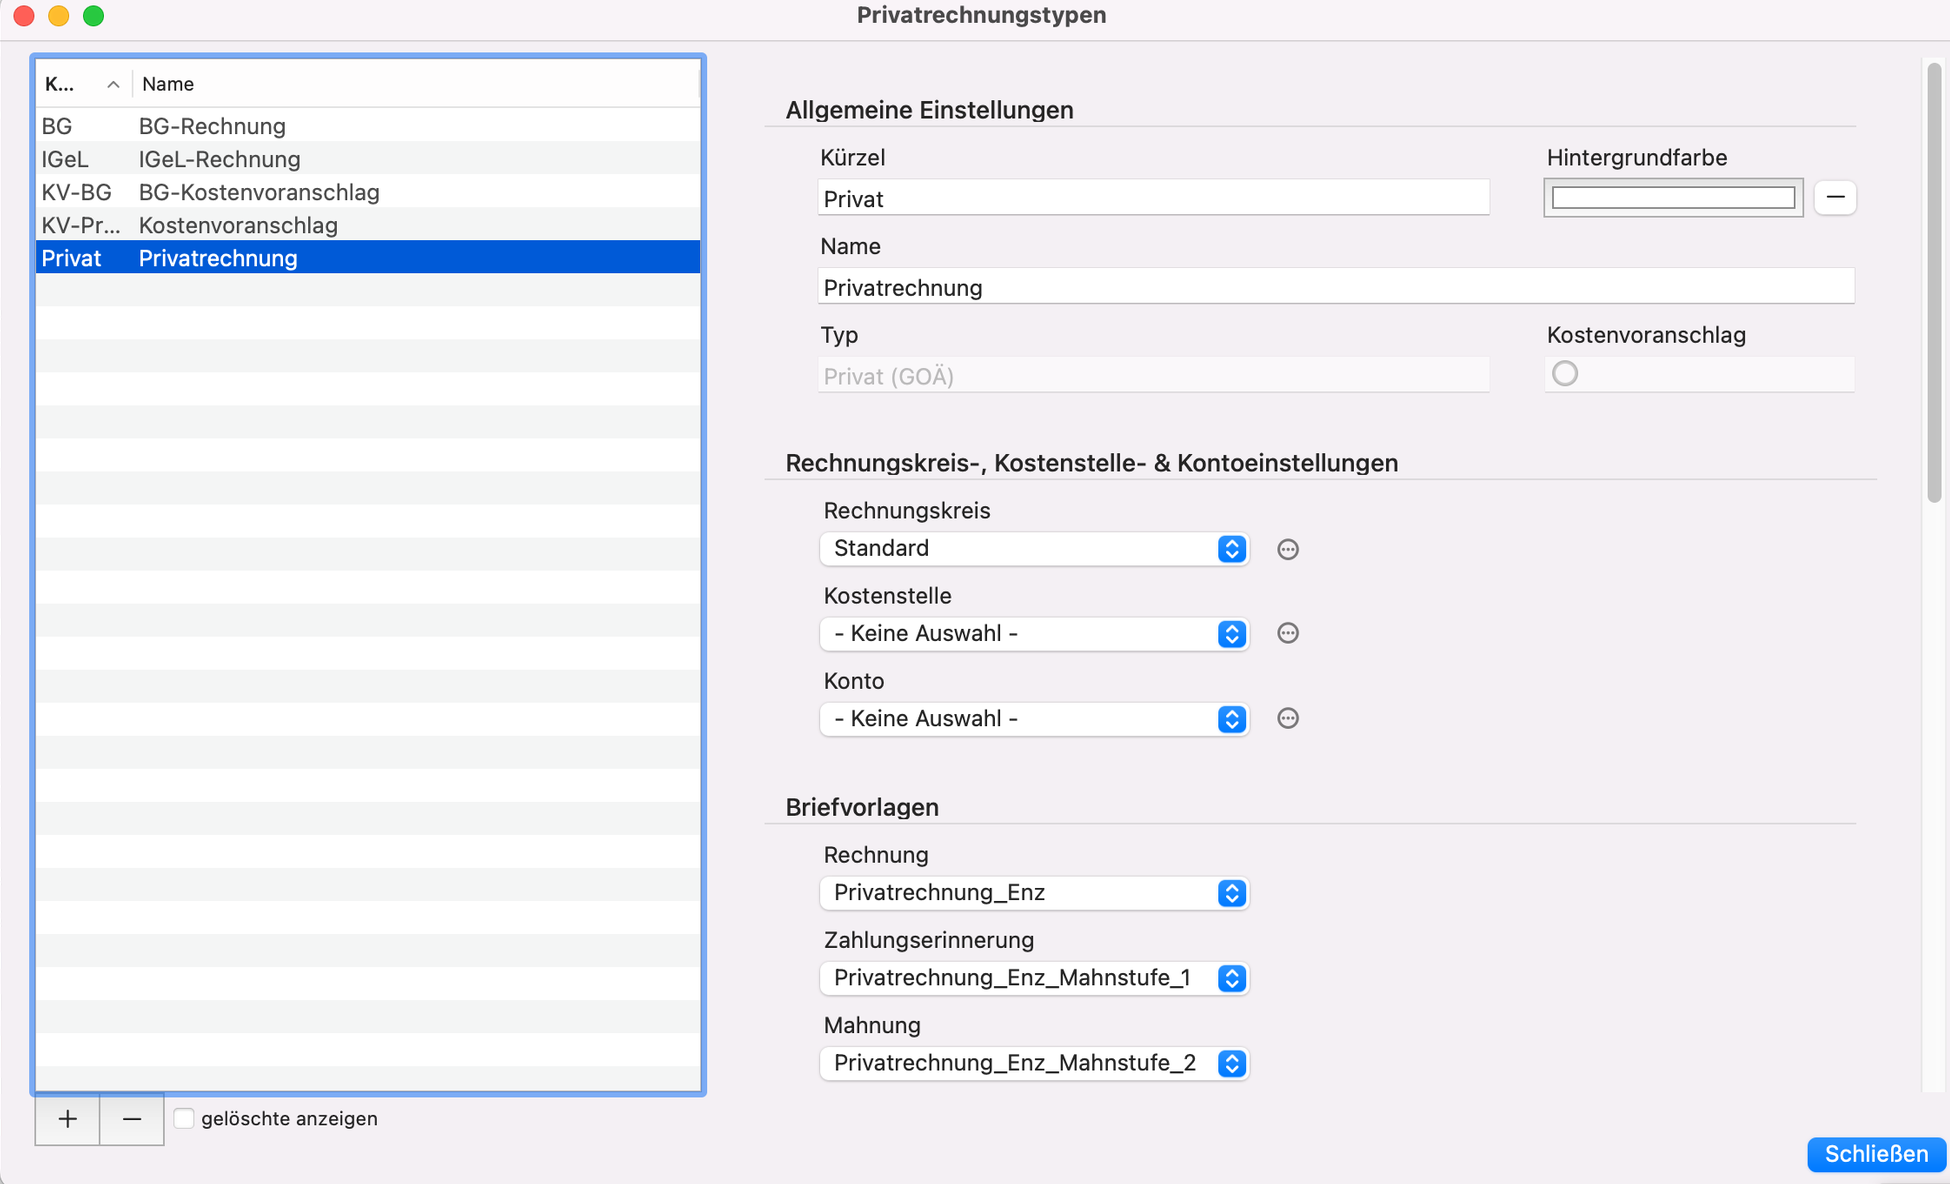This screenshot has height=1184, width=1950.
Task: Open the Kostenstelle '- Keine Auswahl -' dropdown
Action: (1034, 634)
